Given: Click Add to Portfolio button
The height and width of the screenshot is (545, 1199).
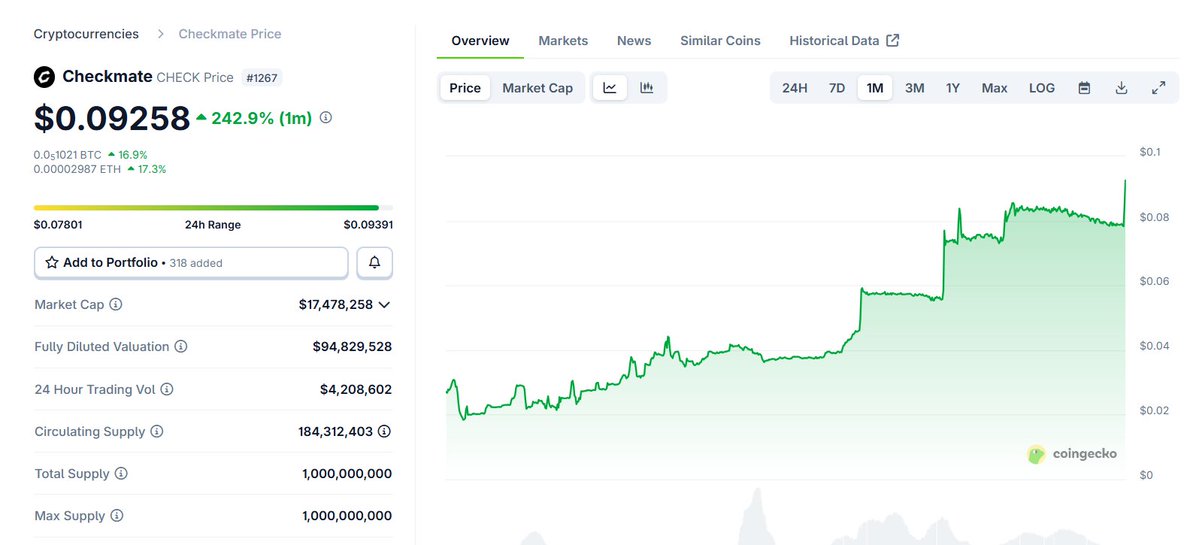Looking at the screenshot, I should (x=191, y=262).
